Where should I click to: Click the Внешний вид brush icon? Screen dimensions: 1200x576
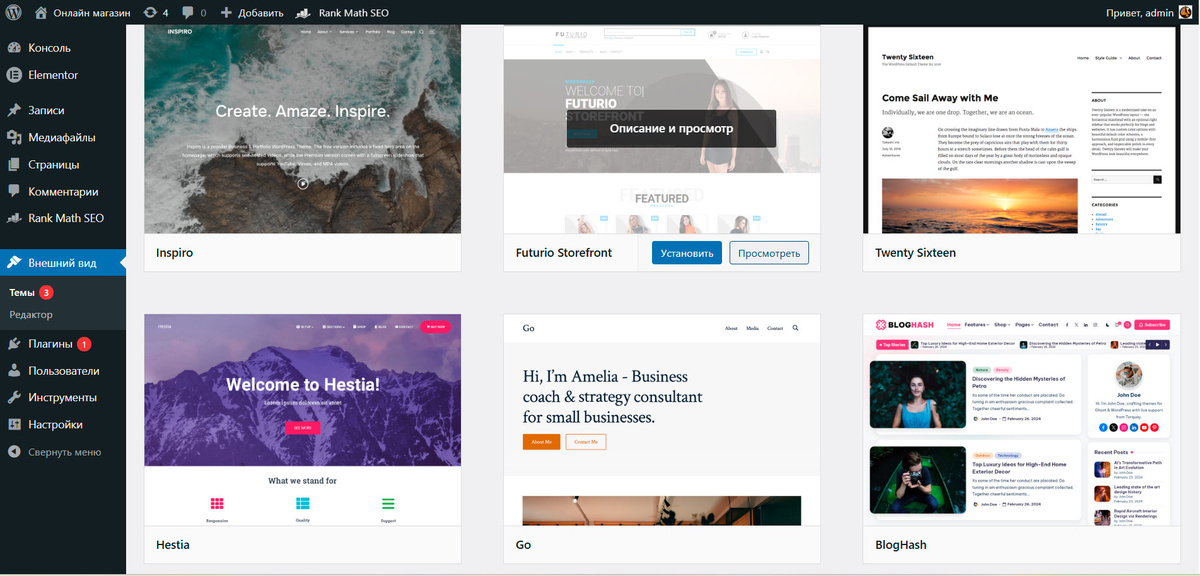(14, 263)
